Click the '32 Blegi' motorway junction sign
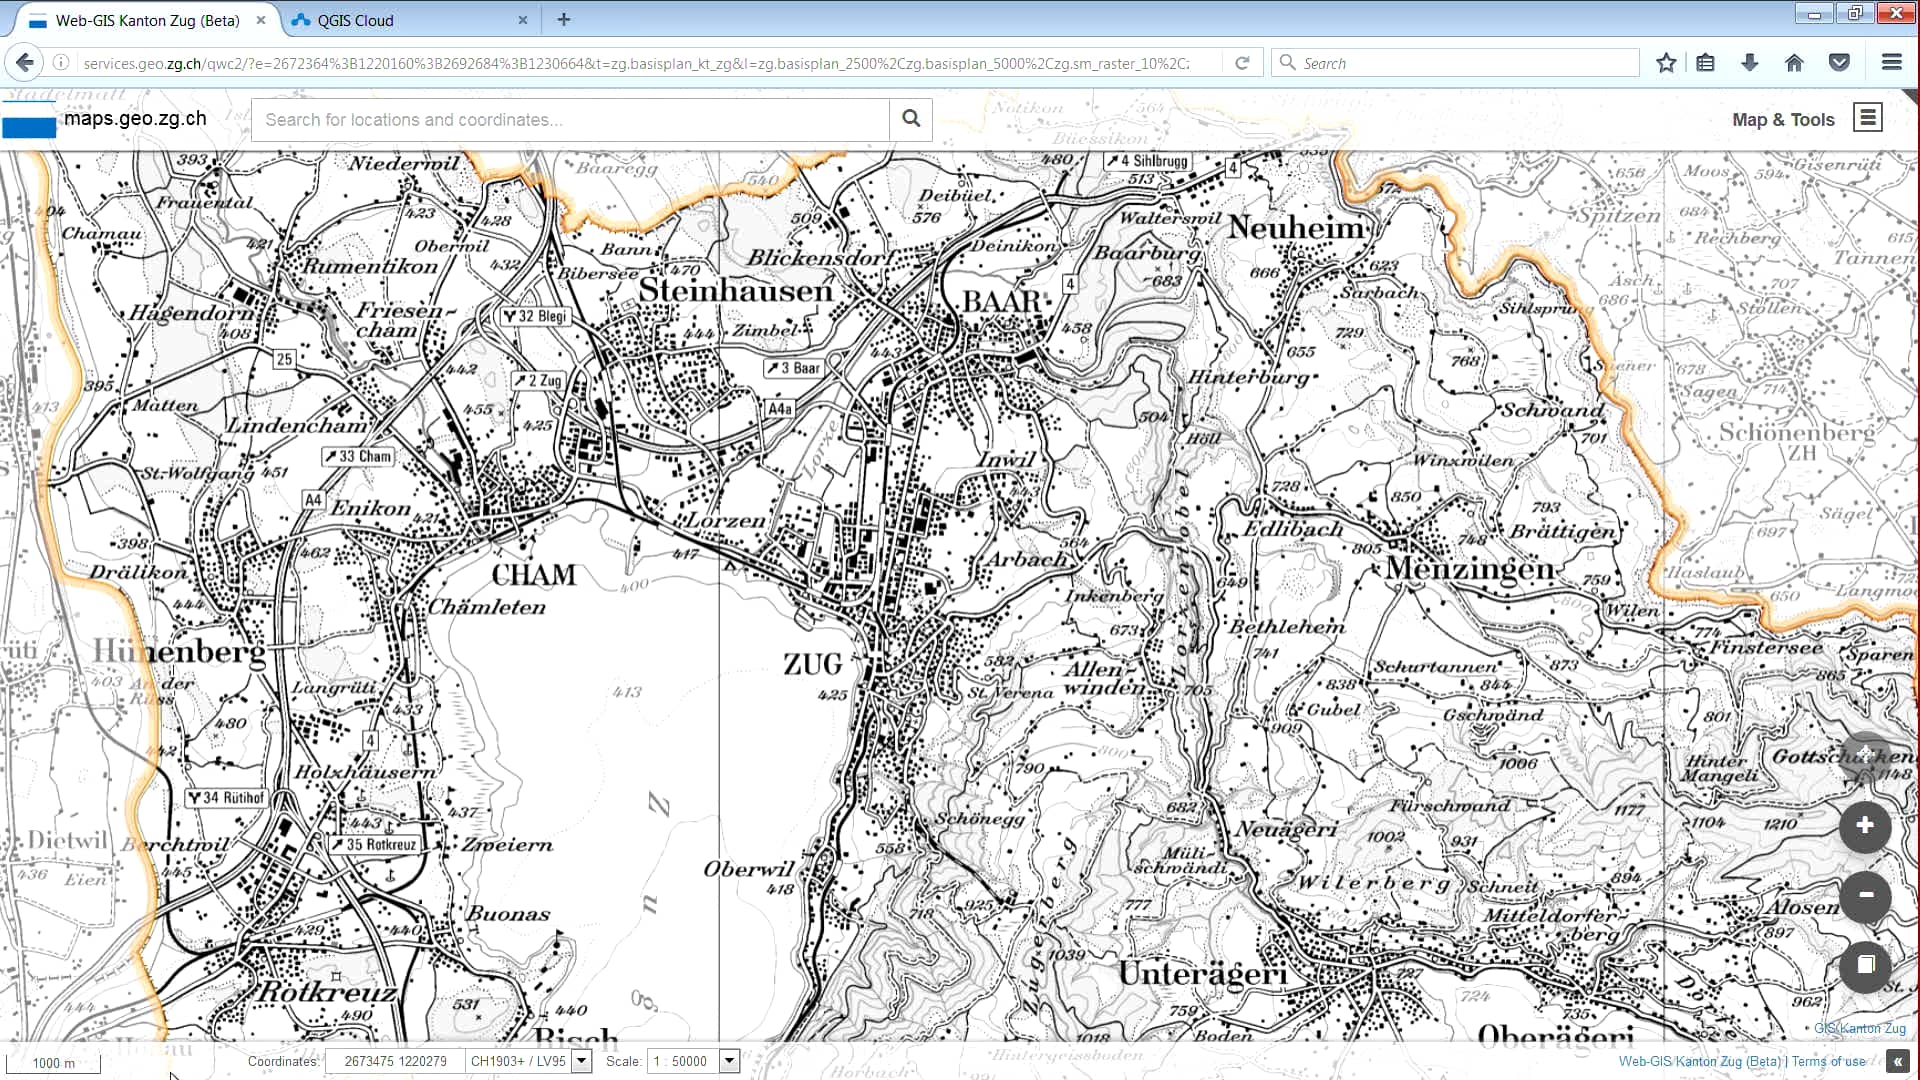 pos(535,316)
